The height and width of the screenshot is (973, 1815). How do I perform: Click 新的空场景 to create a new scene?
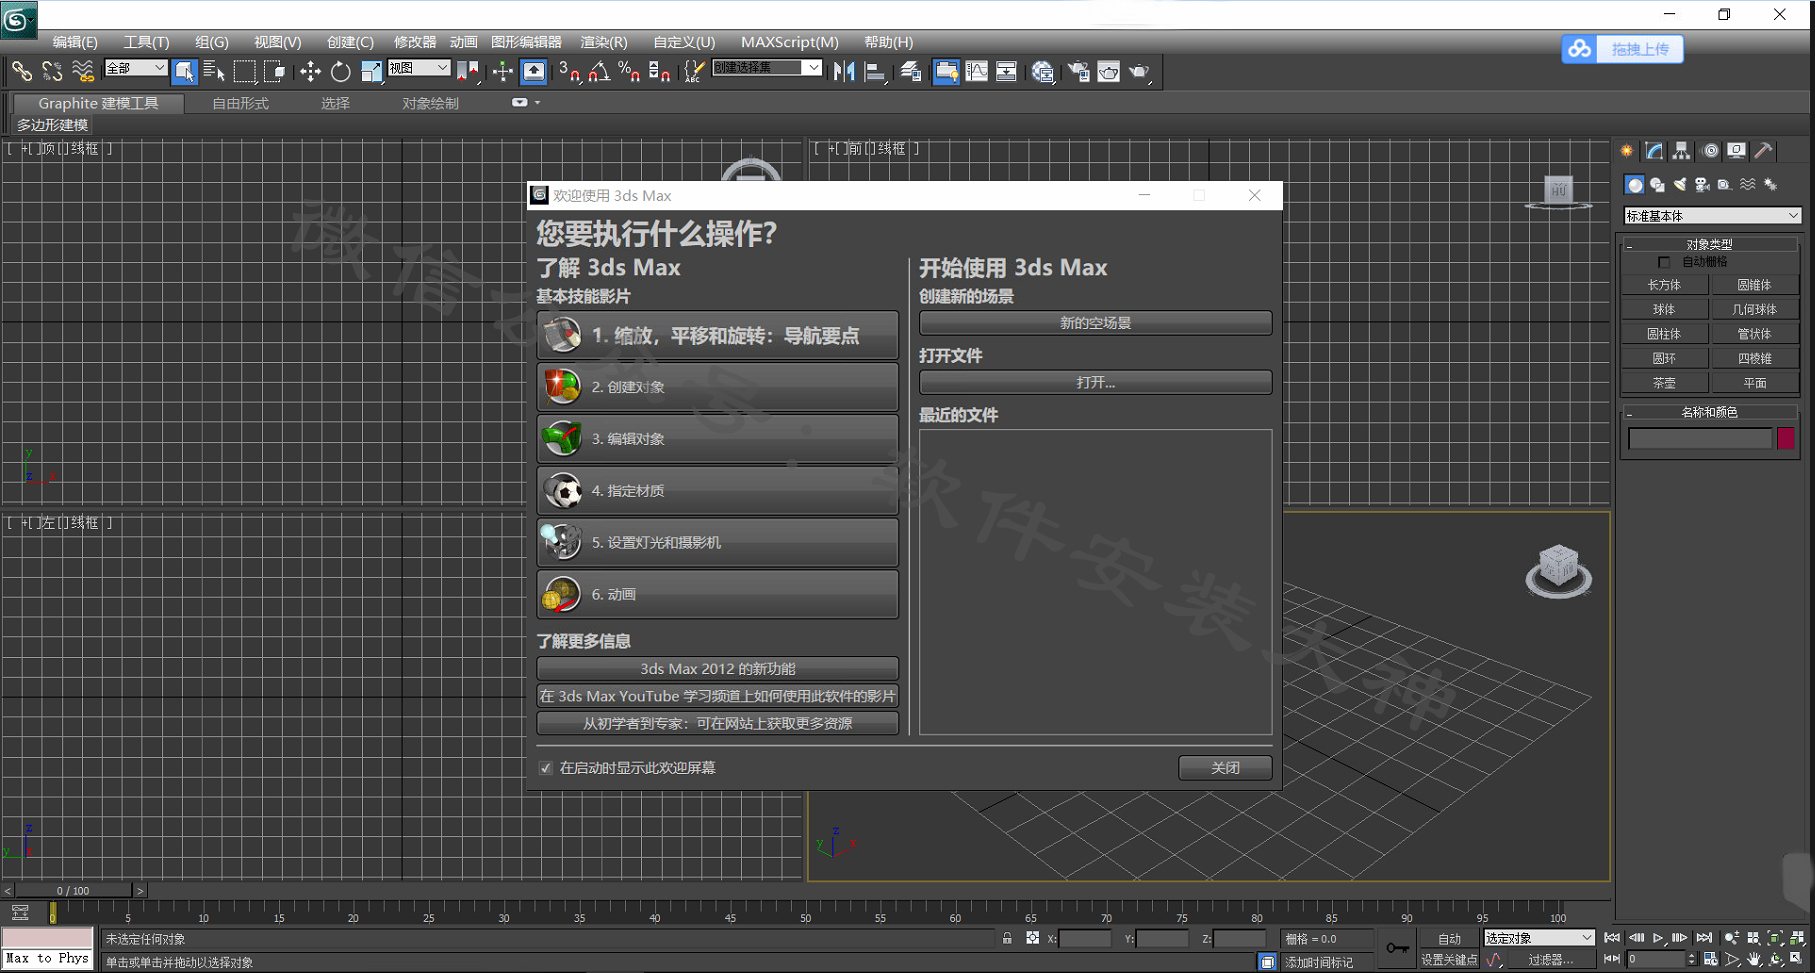(x=1095, y=323)
